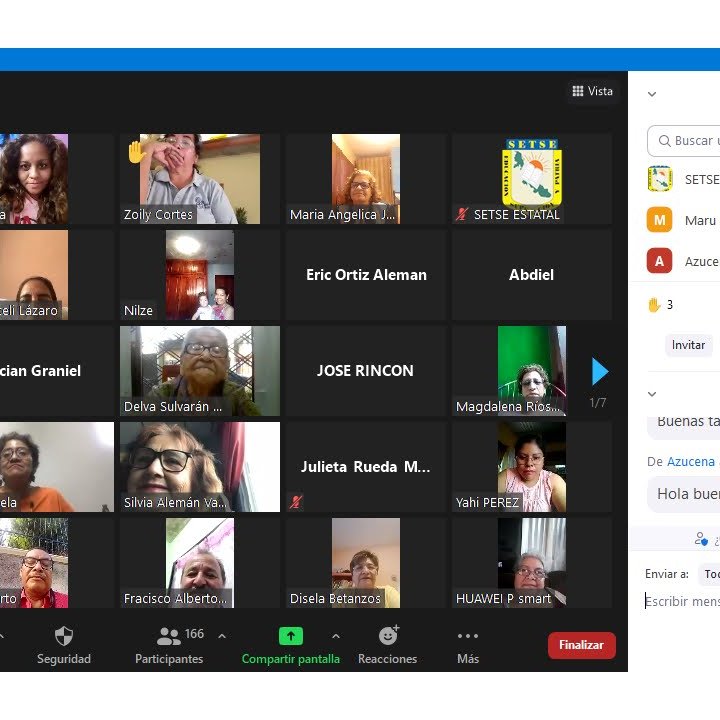Viewport: 720px width, 720px height.
Task: Open the Participantes panel
Action: pos(169,637)
